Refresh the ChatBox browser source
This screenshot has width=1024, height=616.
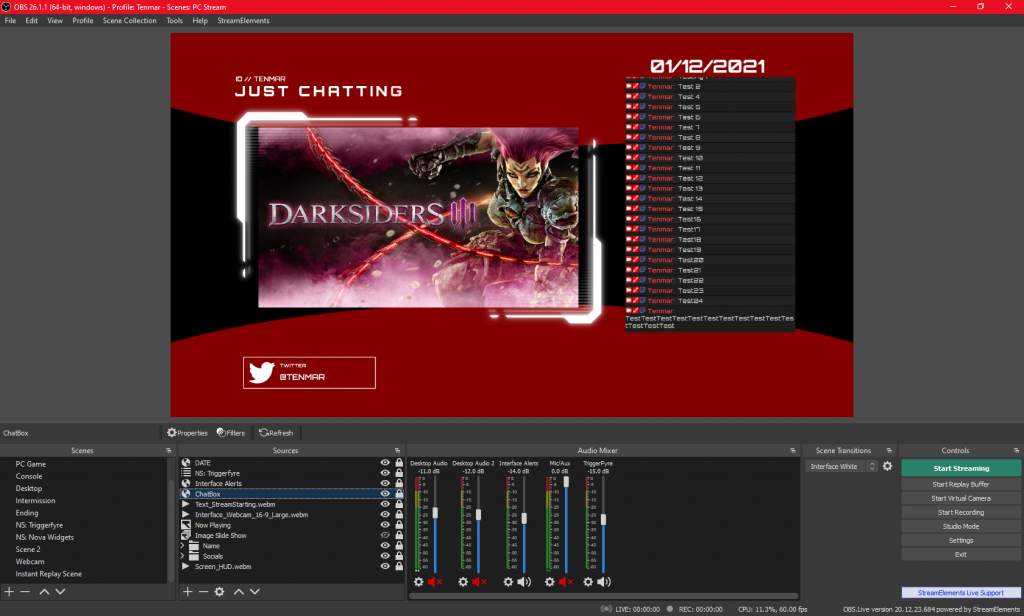(x=276, y=432)
